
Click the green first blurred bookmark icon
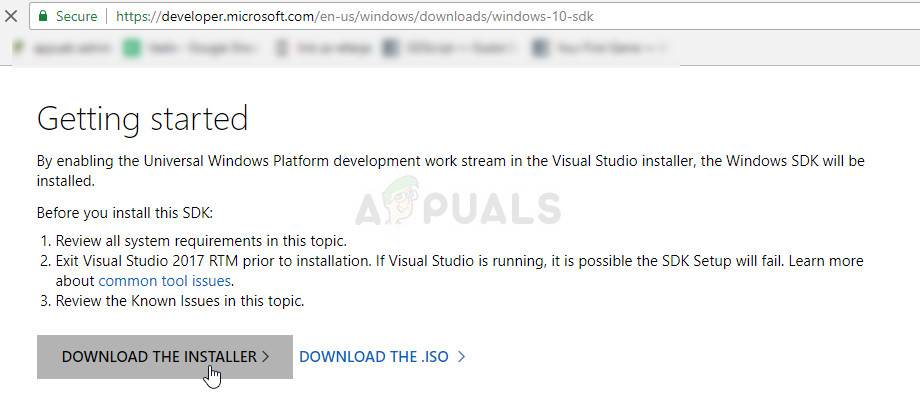click(18, 48)
